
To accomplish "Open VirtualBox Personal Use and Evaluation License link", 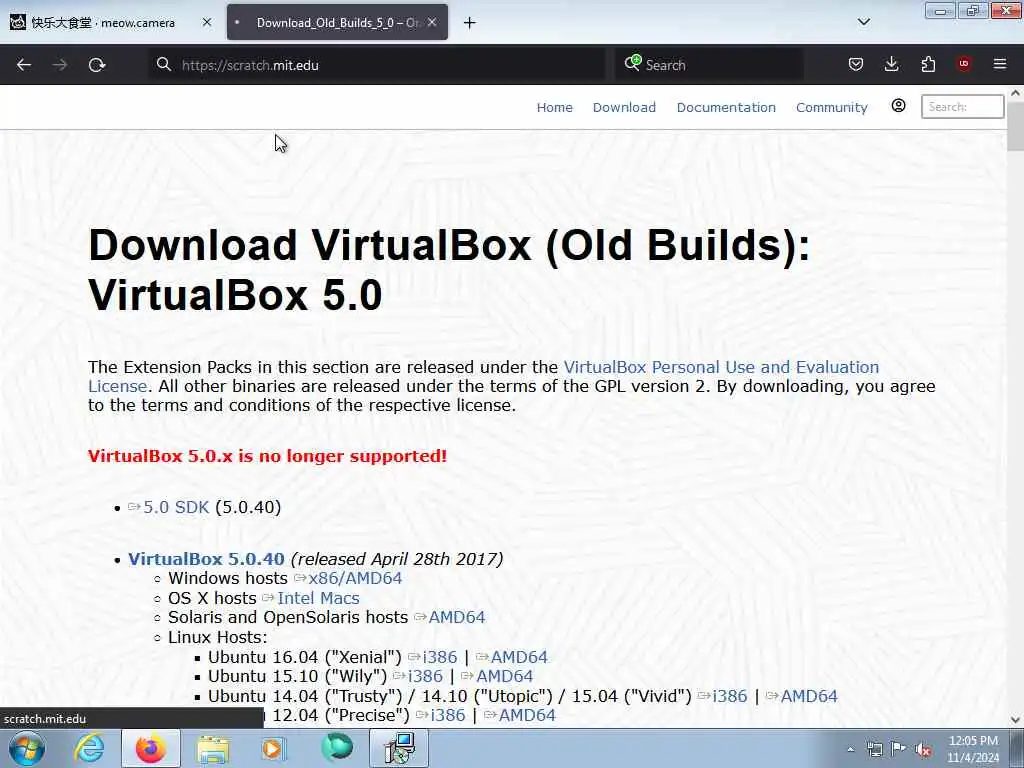I will click(x=721, y=367).
